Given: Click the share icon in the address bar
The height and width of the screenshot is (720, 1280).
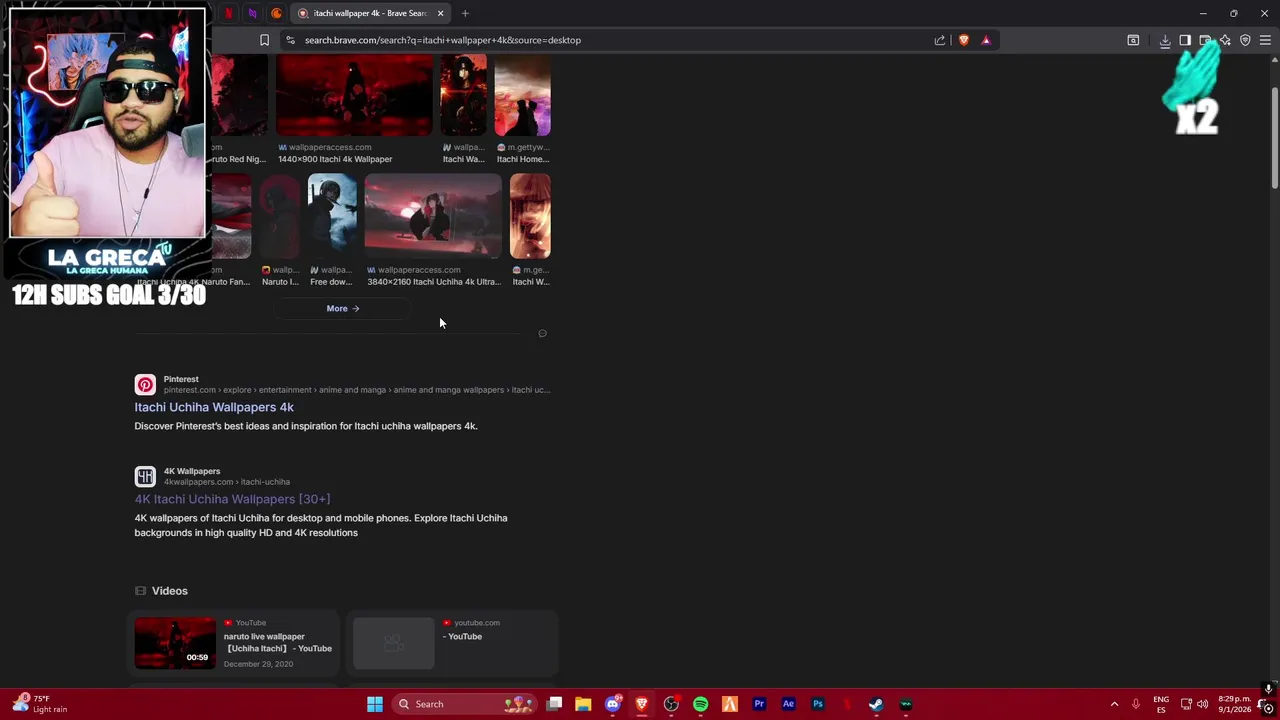Looking at the screenshot, I should coord(940,40).
